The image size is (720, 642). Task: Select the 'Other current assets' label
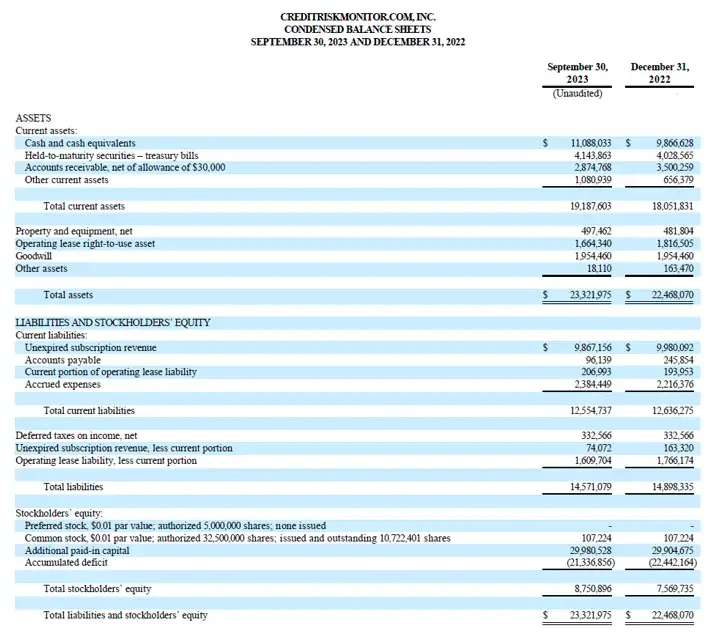pos(67,180)
